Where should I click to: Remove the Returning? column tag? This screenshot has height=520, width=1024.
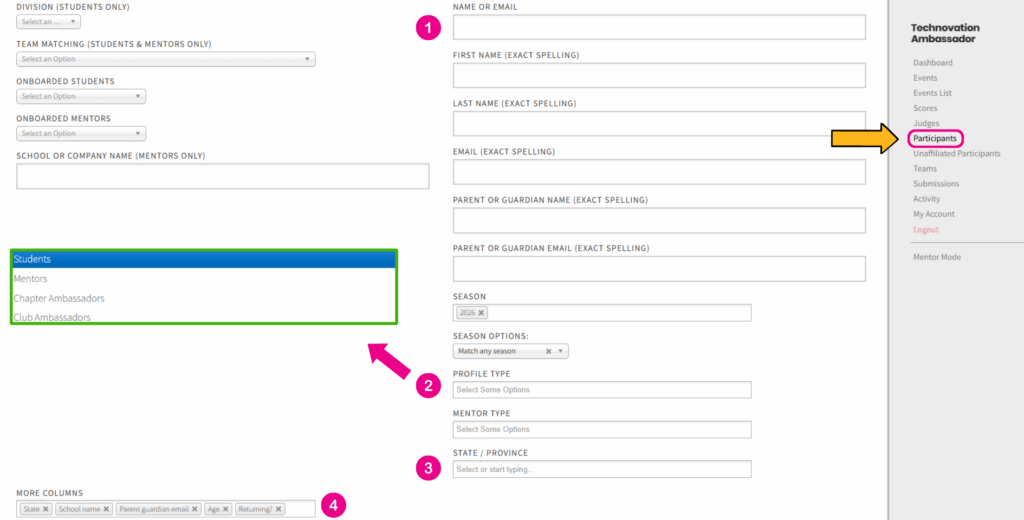pos(279,509)
